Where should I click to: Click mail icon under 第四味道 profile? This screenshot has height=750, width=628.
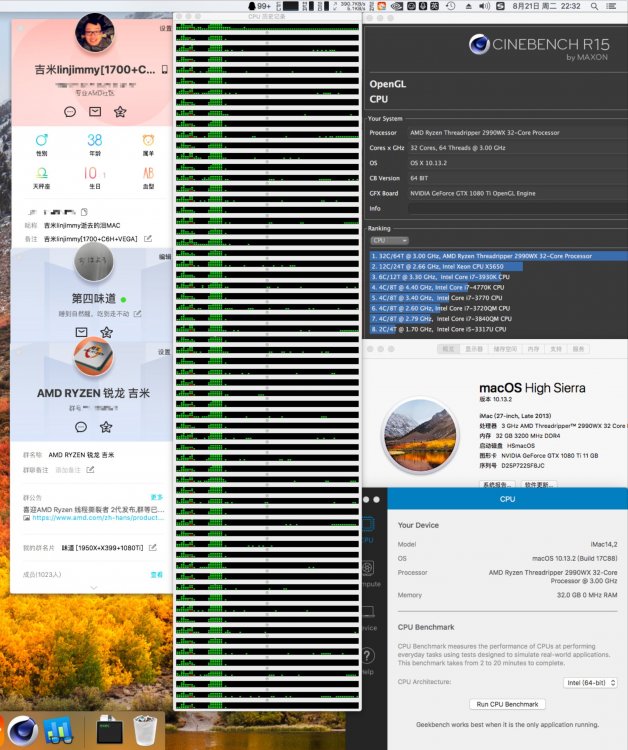coord(81,332)
